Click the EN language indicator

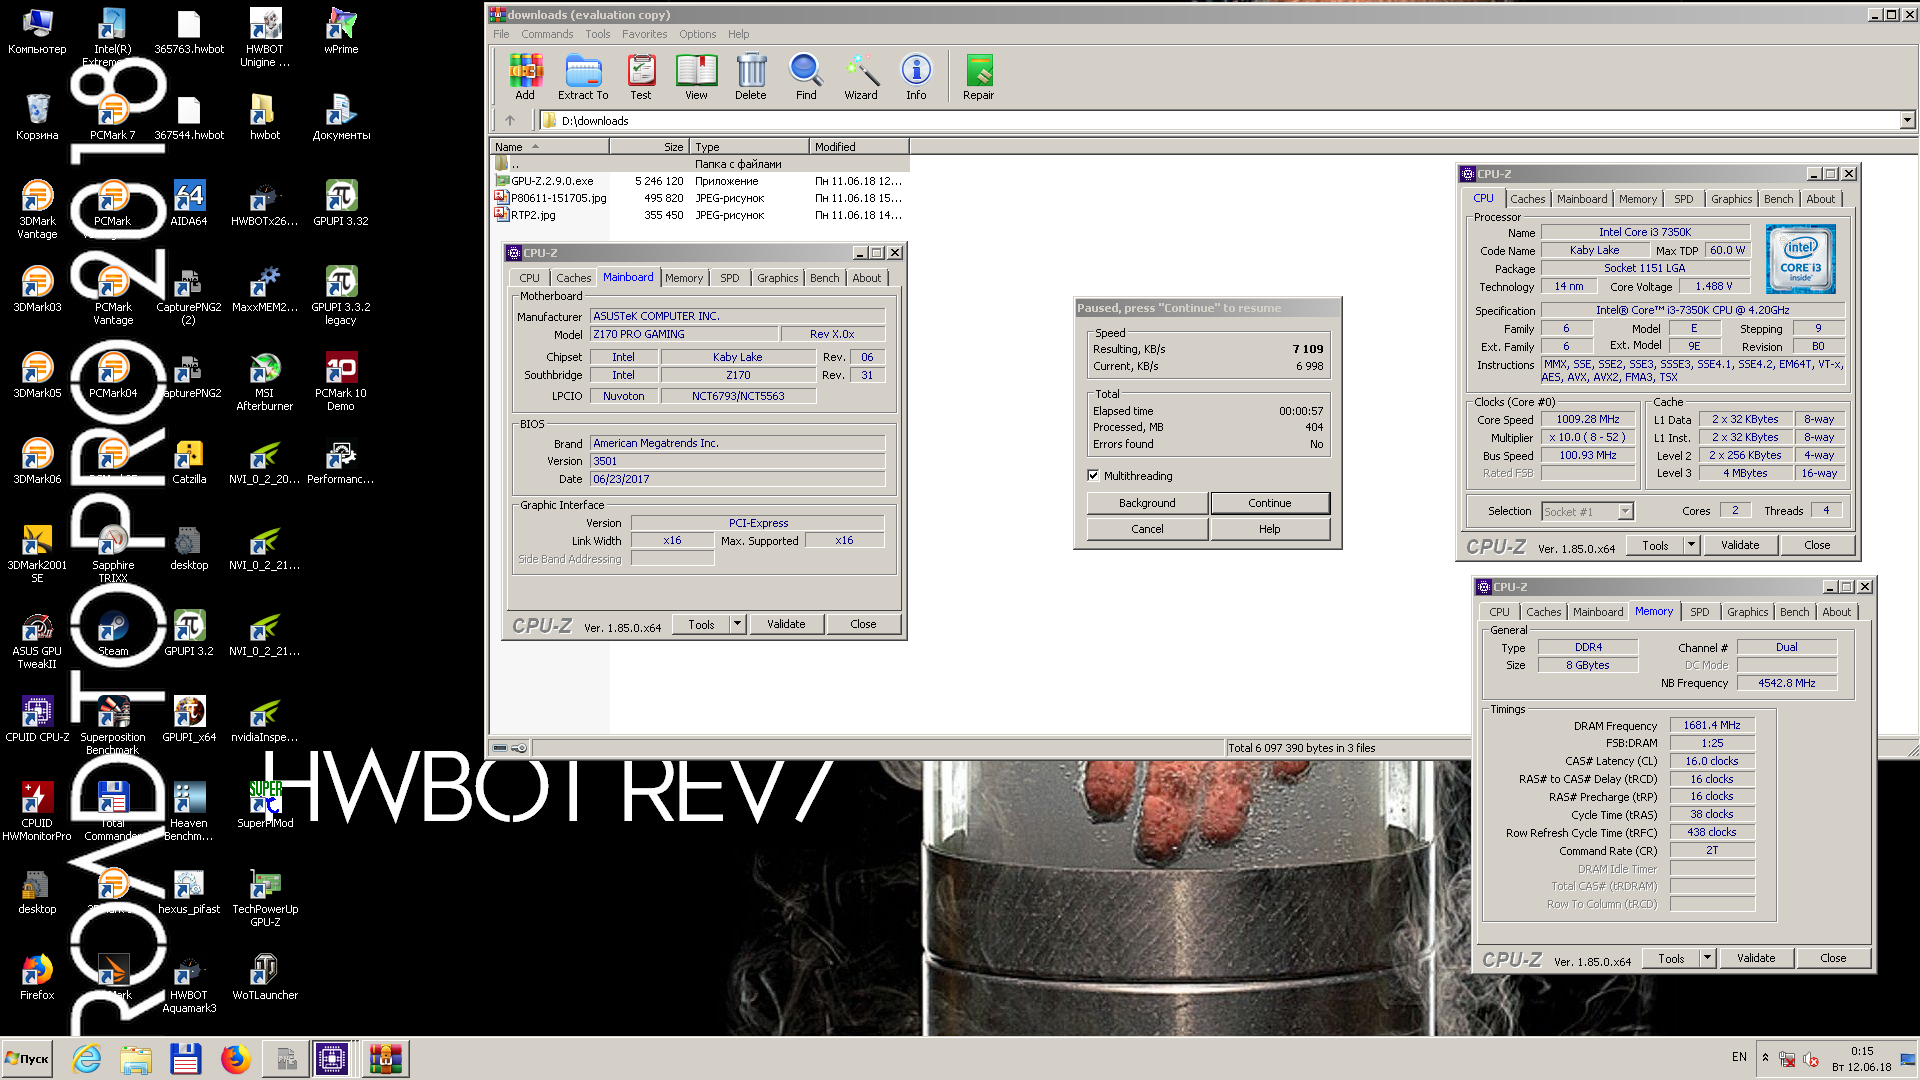tap(1739, 1057)
